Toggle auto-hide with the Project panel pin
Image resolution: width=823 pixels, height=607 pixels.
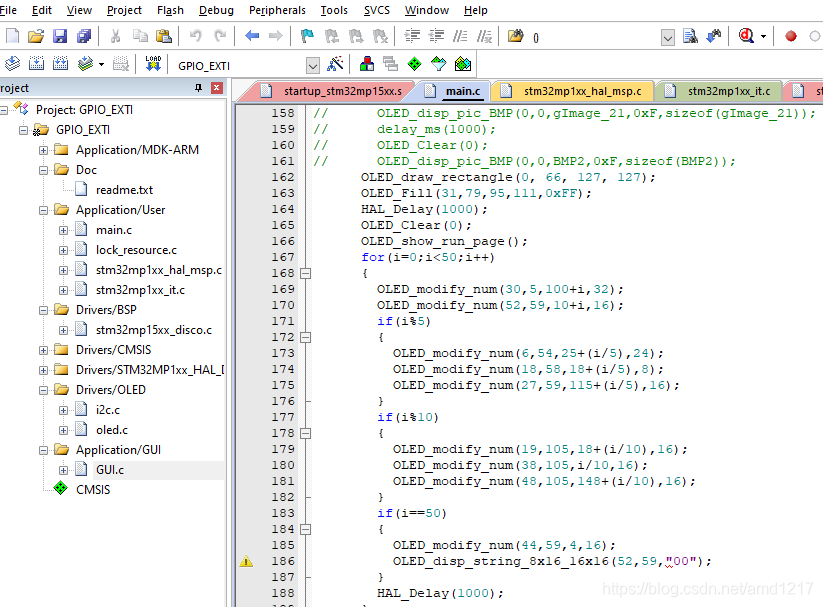[198, 88]
